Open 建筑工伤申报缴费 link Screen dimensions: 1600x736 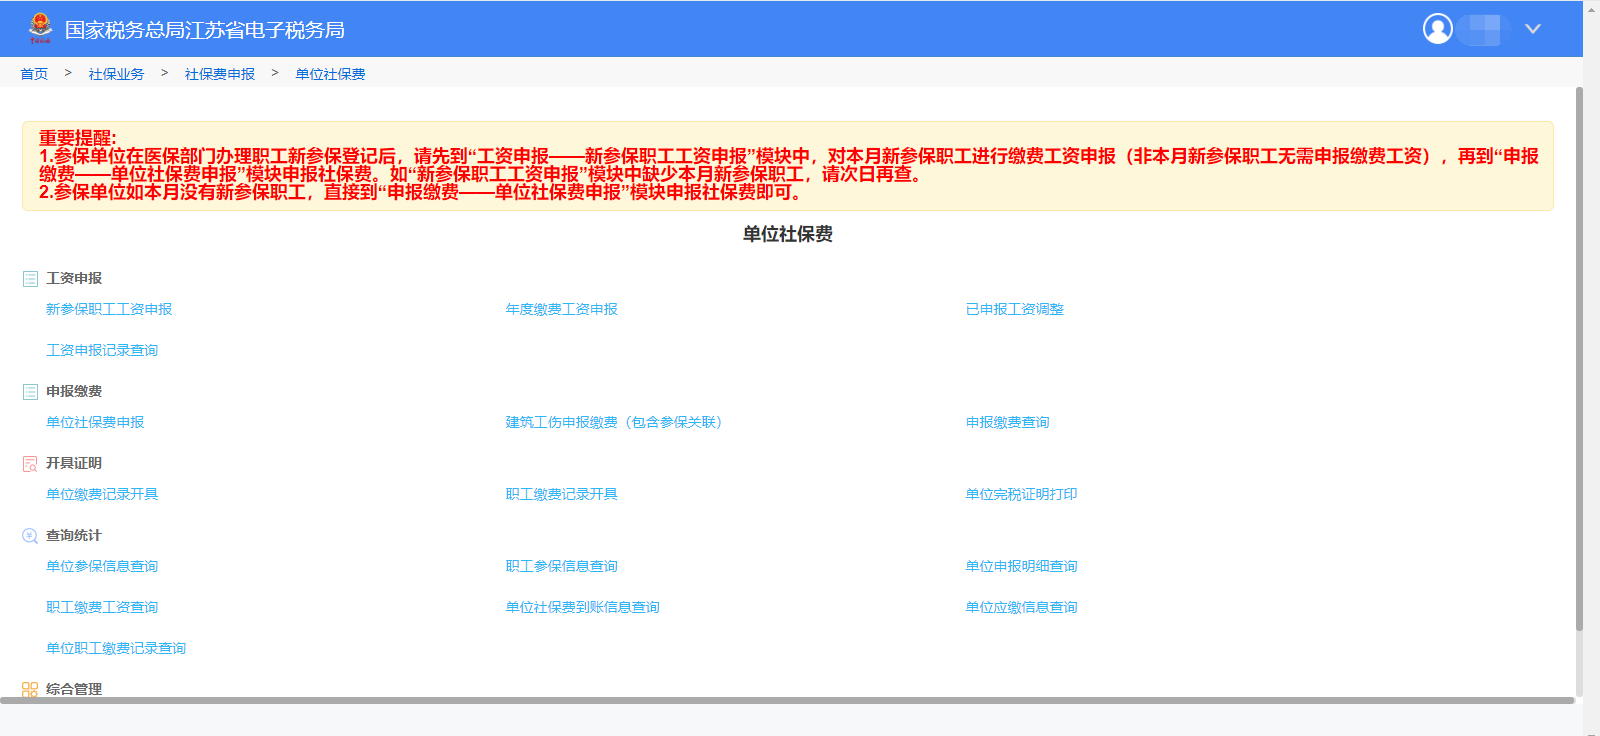point(613,423)
